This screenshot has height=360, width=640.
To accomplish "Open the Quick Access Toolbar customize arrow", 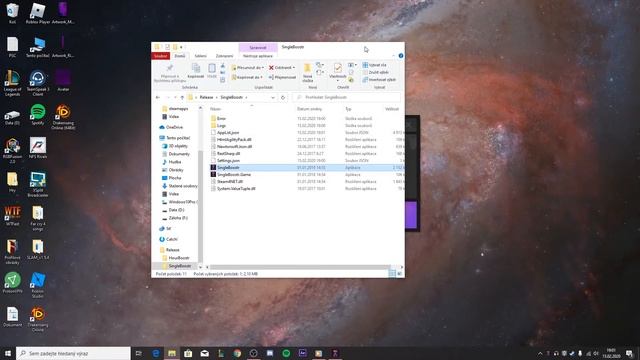I will coord(181,47).
